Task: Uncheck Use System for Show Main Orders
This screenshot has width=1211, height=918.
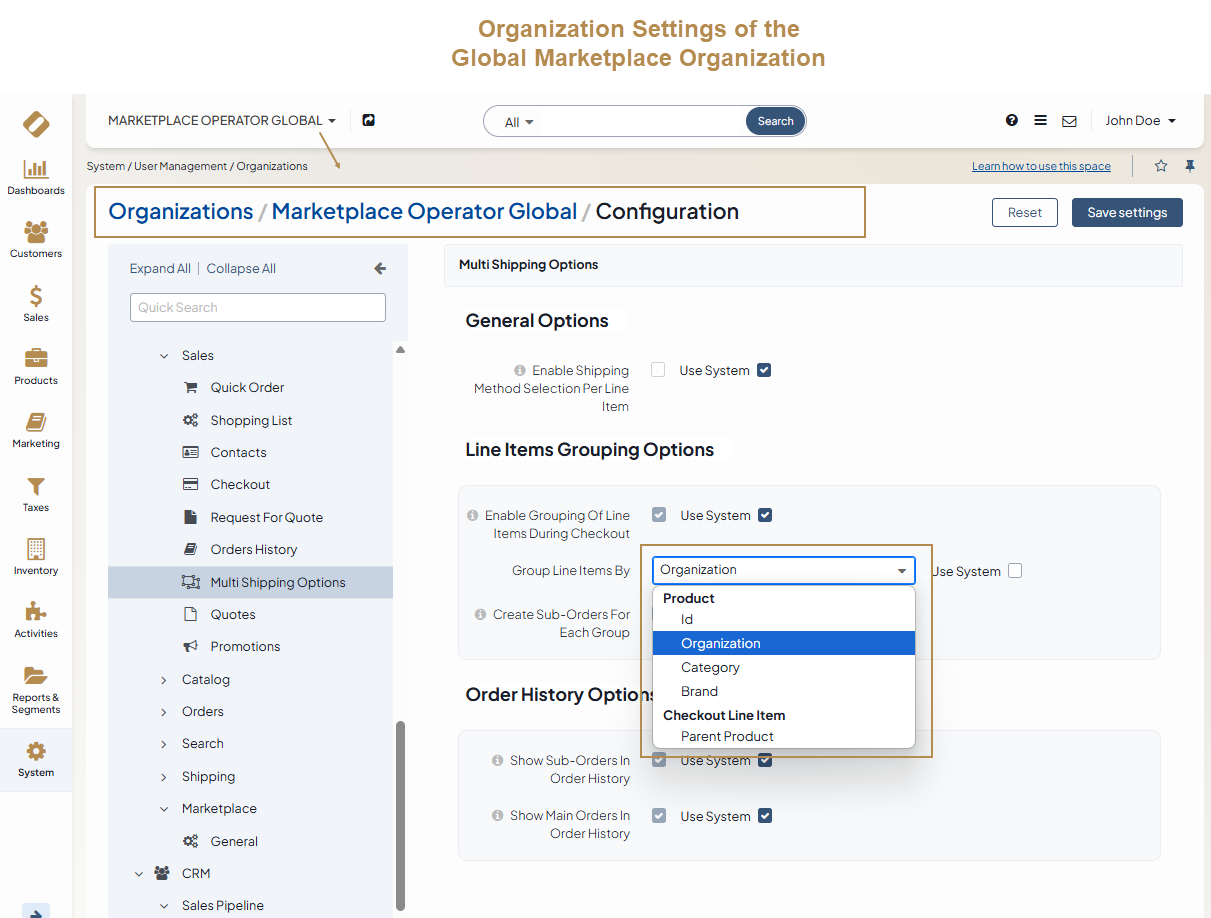Action: pyautogui.click(x=765, y=816)
